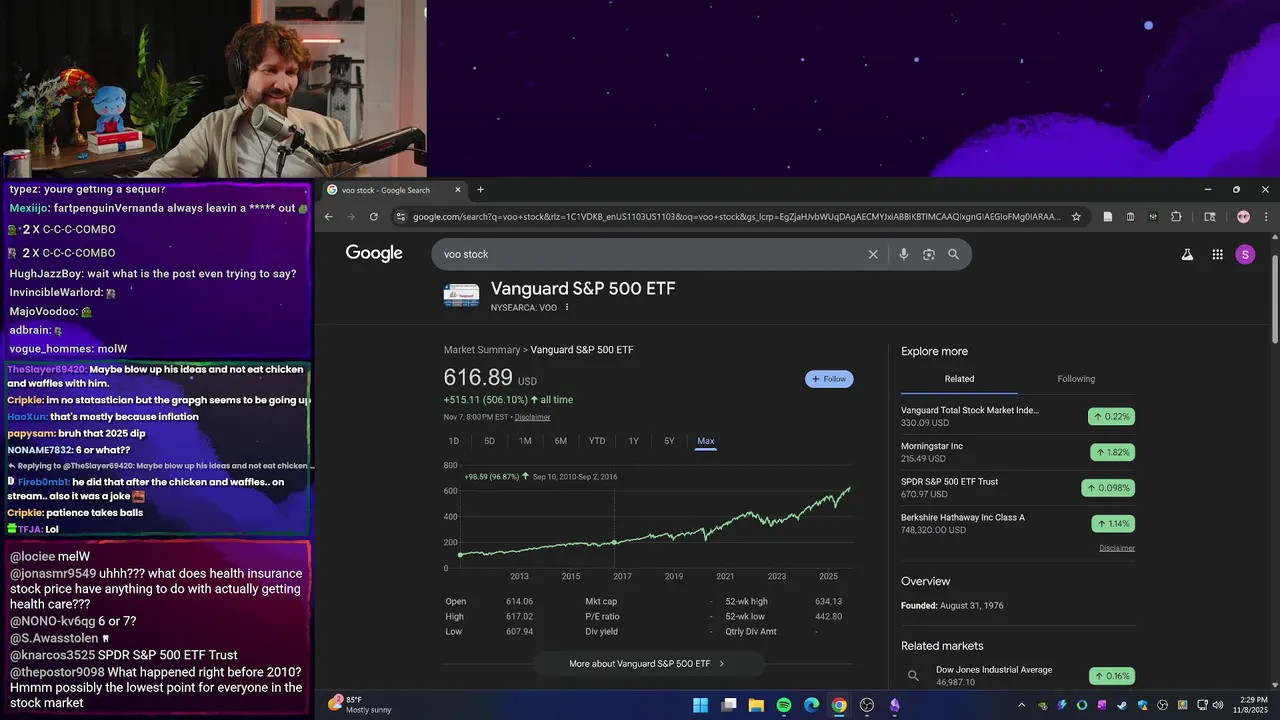Start voice search with microphone icon
Screen dimensions: 1280x720
coord(904,254)
